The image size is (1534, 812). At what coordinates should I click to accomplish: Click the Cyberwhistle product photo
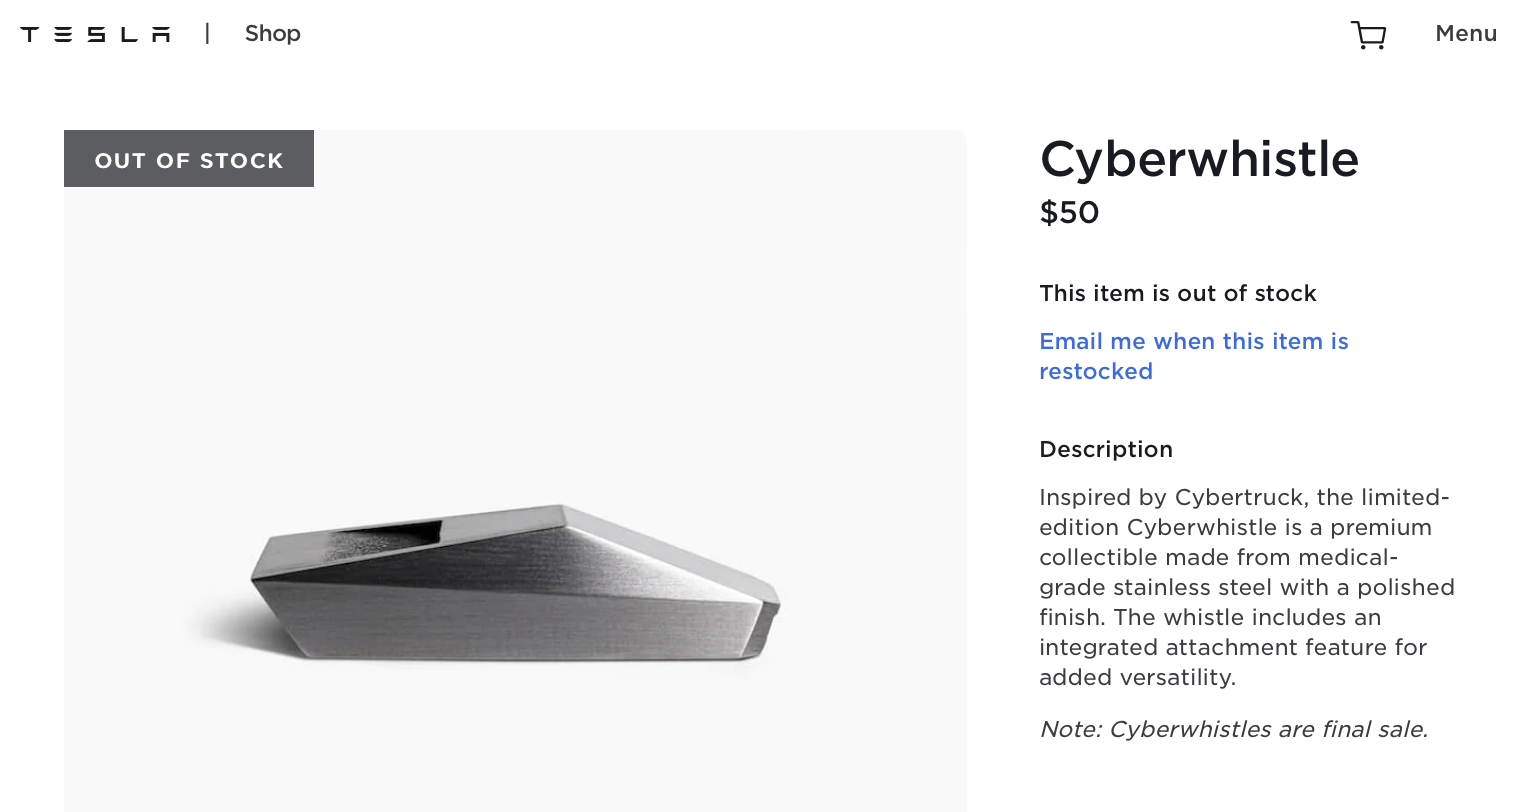515,585
